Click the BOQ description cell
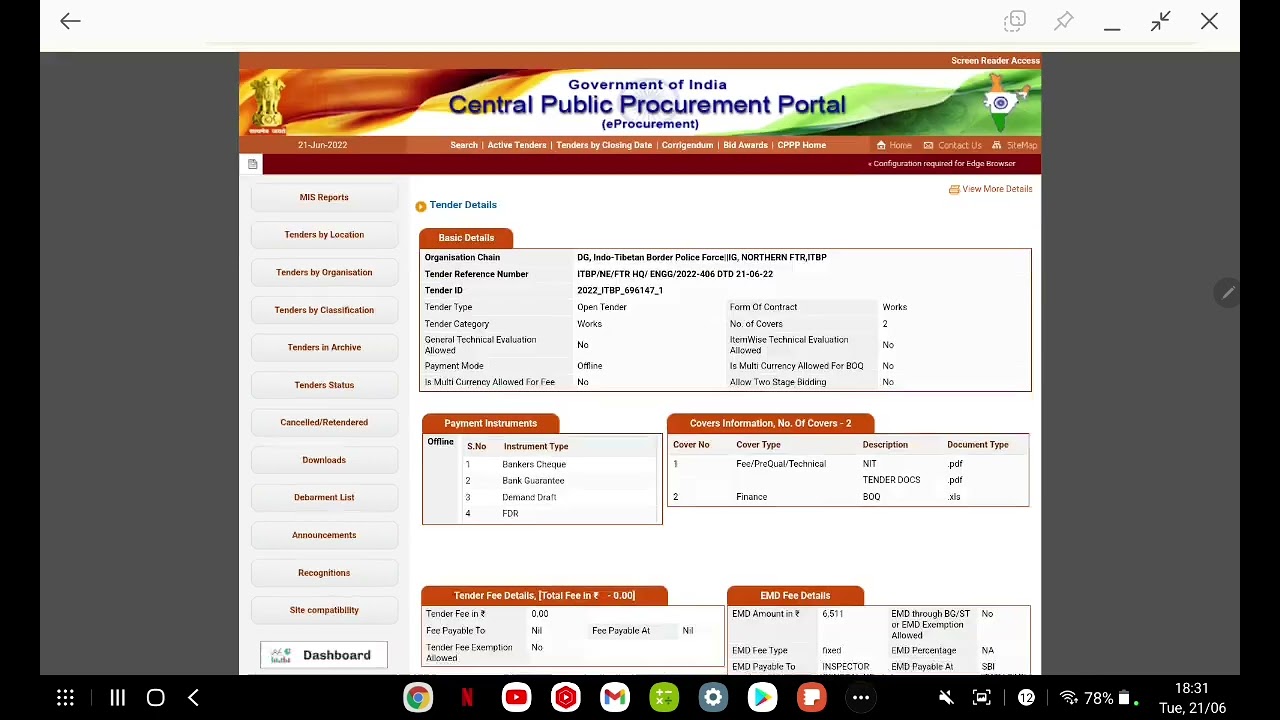This screenshot has height=720, width=1280. [871, 497]
